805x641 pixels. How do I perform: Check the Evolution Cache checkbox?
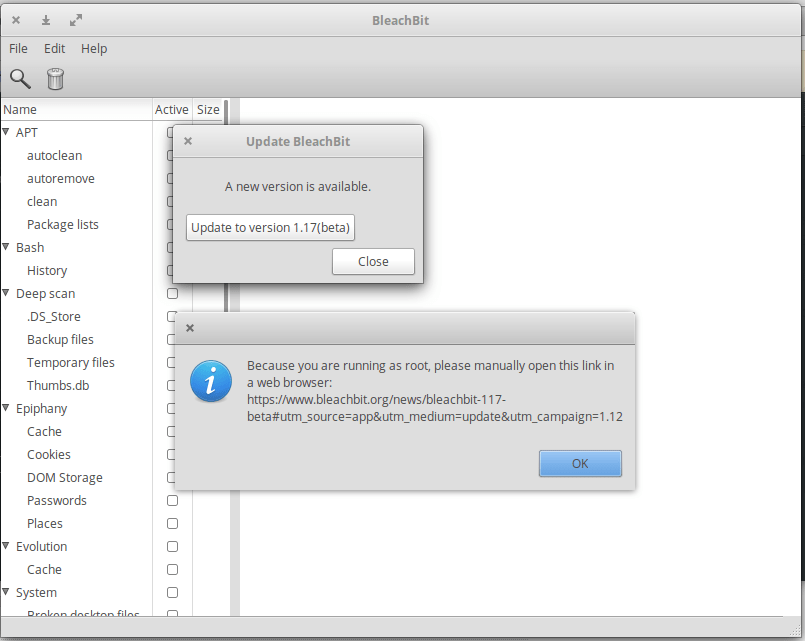coord(172,569)
